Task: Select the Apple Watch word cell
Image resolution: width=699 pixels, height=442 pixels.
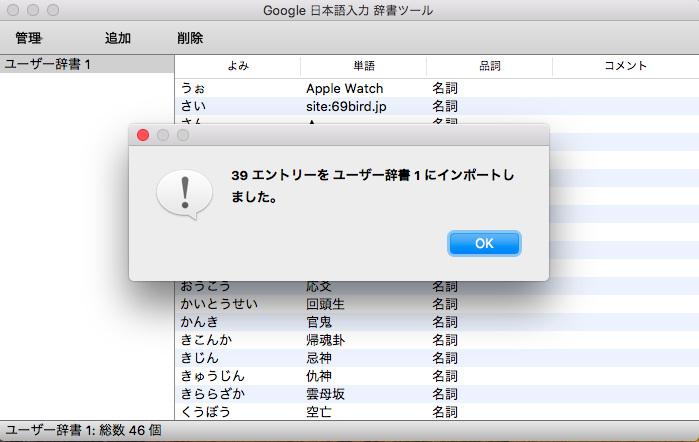Action: 364,88
